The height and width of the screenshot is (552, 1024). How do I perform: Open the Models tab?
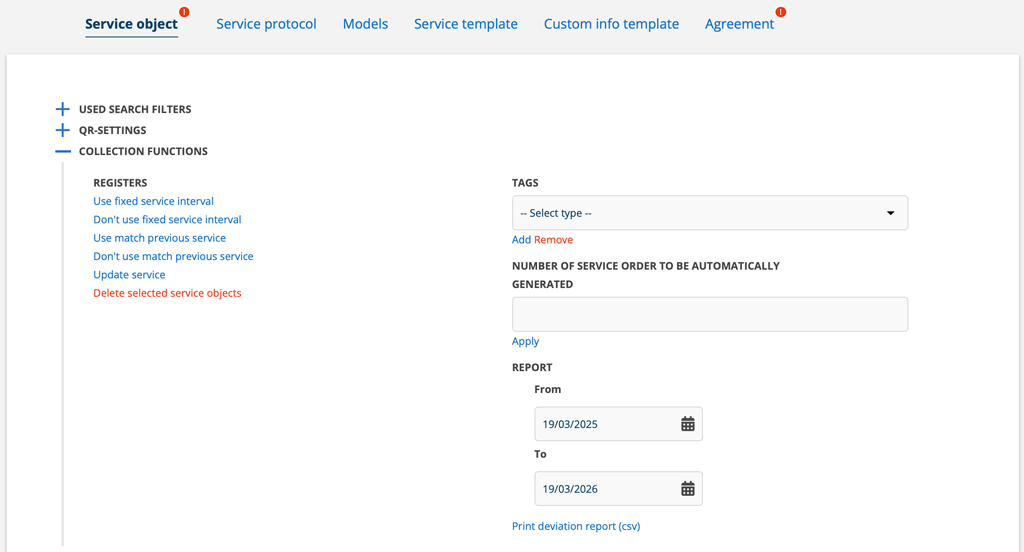(365, 24)
